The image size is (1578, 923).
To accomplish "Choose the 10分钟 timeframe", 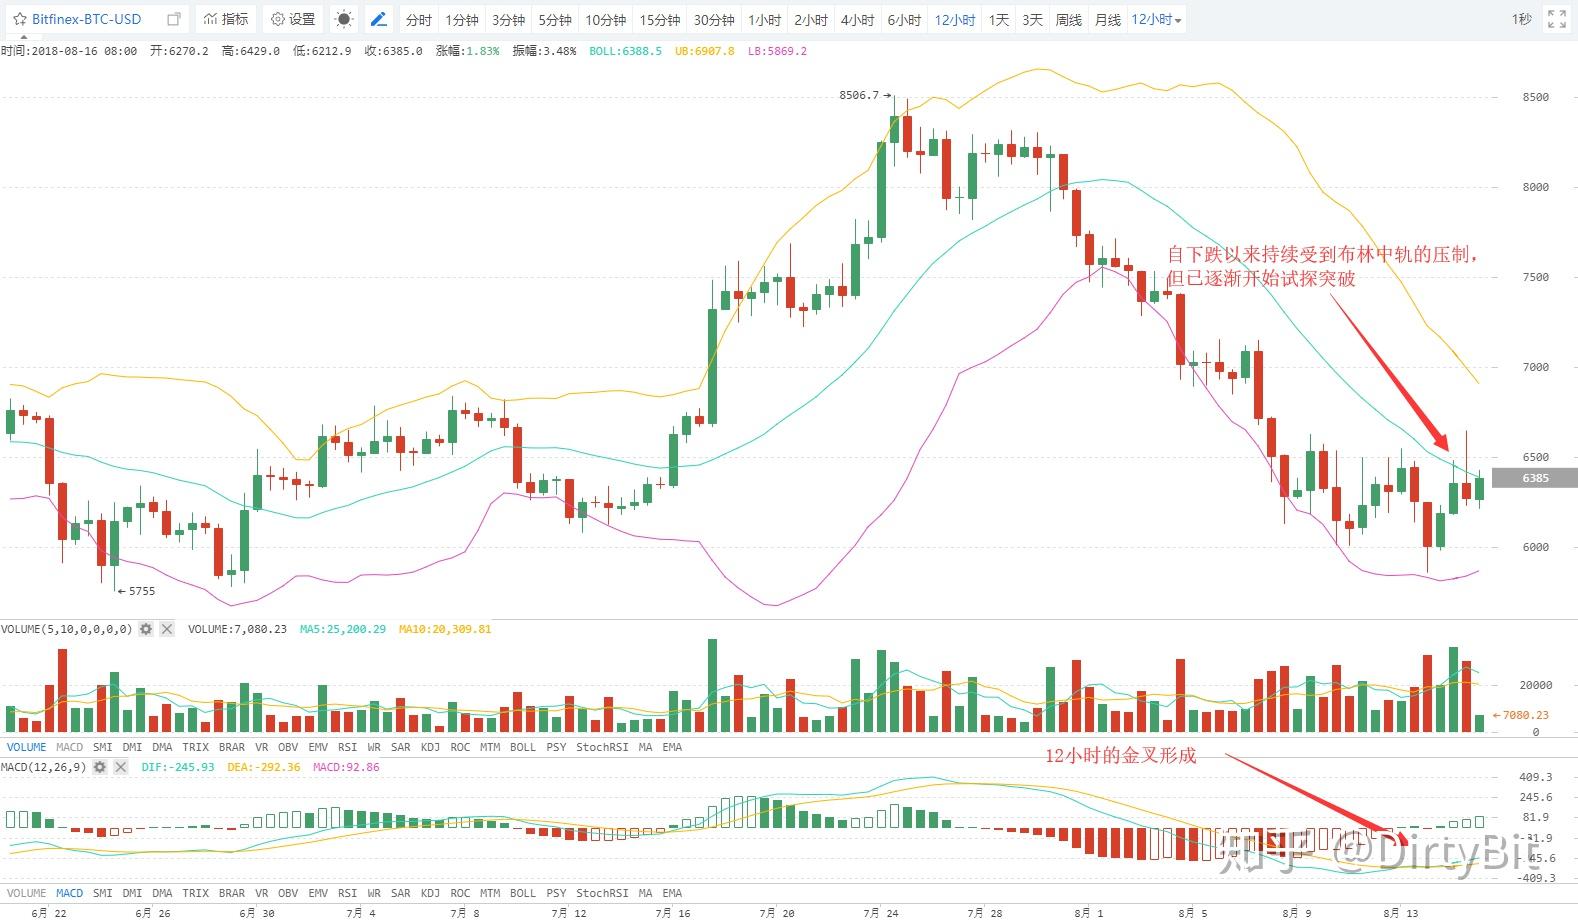I will (x=605, y=19).
